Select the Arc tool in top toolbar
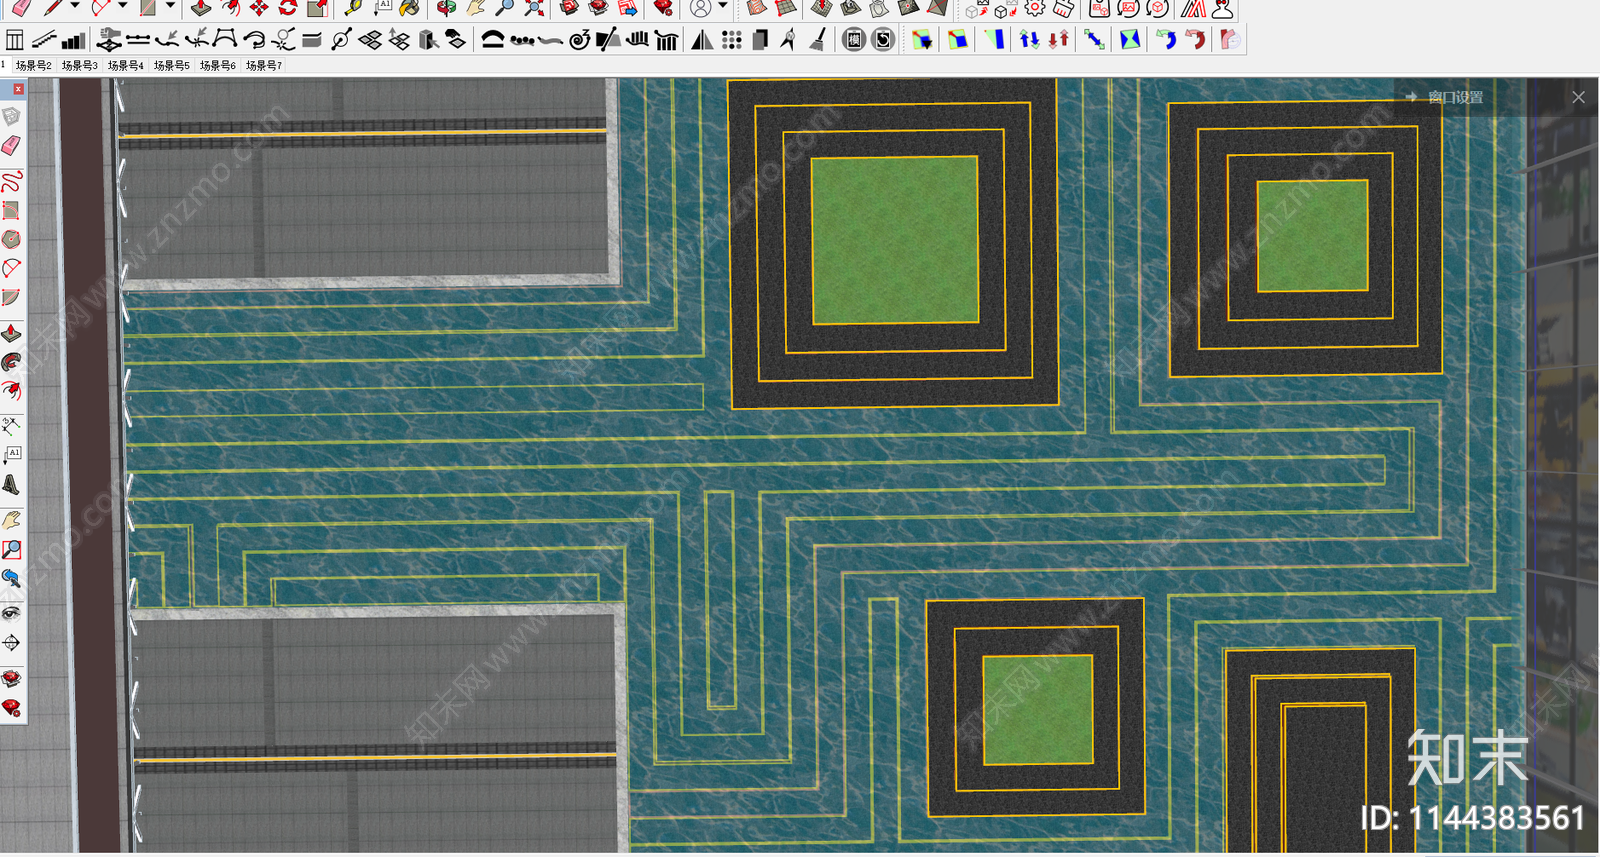The image size is (1600, 857). (x=101, y=8)
